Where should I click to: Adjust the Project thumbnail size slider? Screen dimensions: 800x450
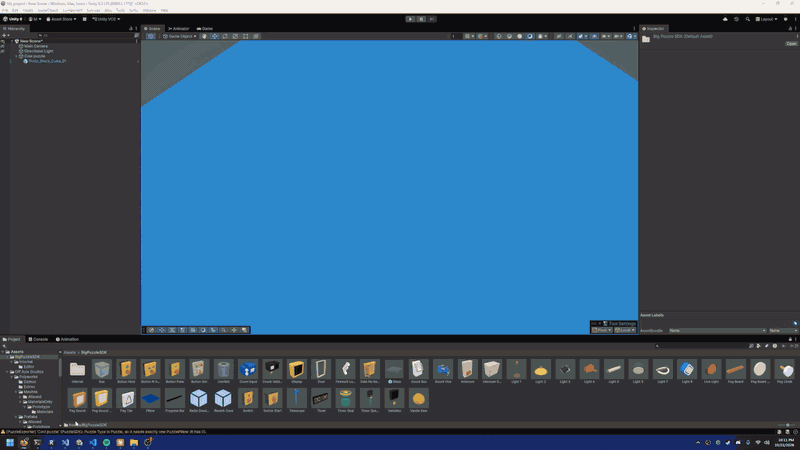(x=787, y=425)
